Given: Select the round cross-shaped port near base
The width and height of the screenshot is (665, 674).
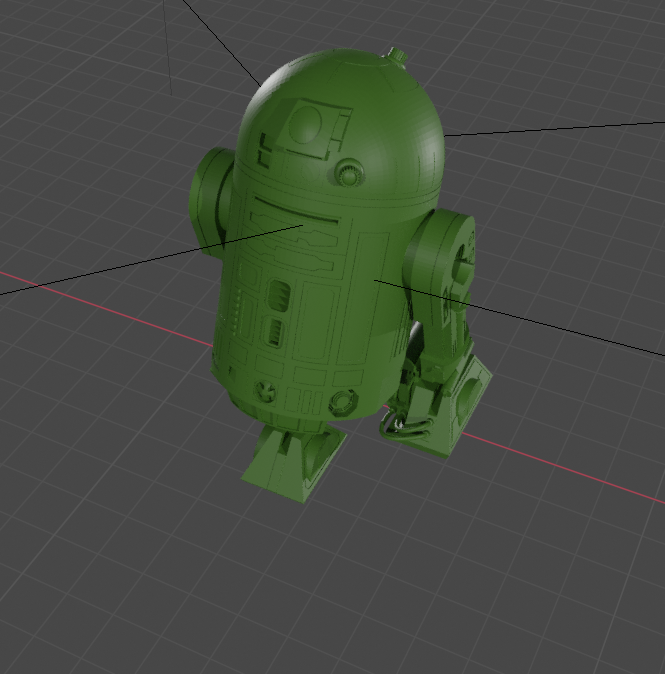Looking at the screenshot, I should (x=265, y=391).
